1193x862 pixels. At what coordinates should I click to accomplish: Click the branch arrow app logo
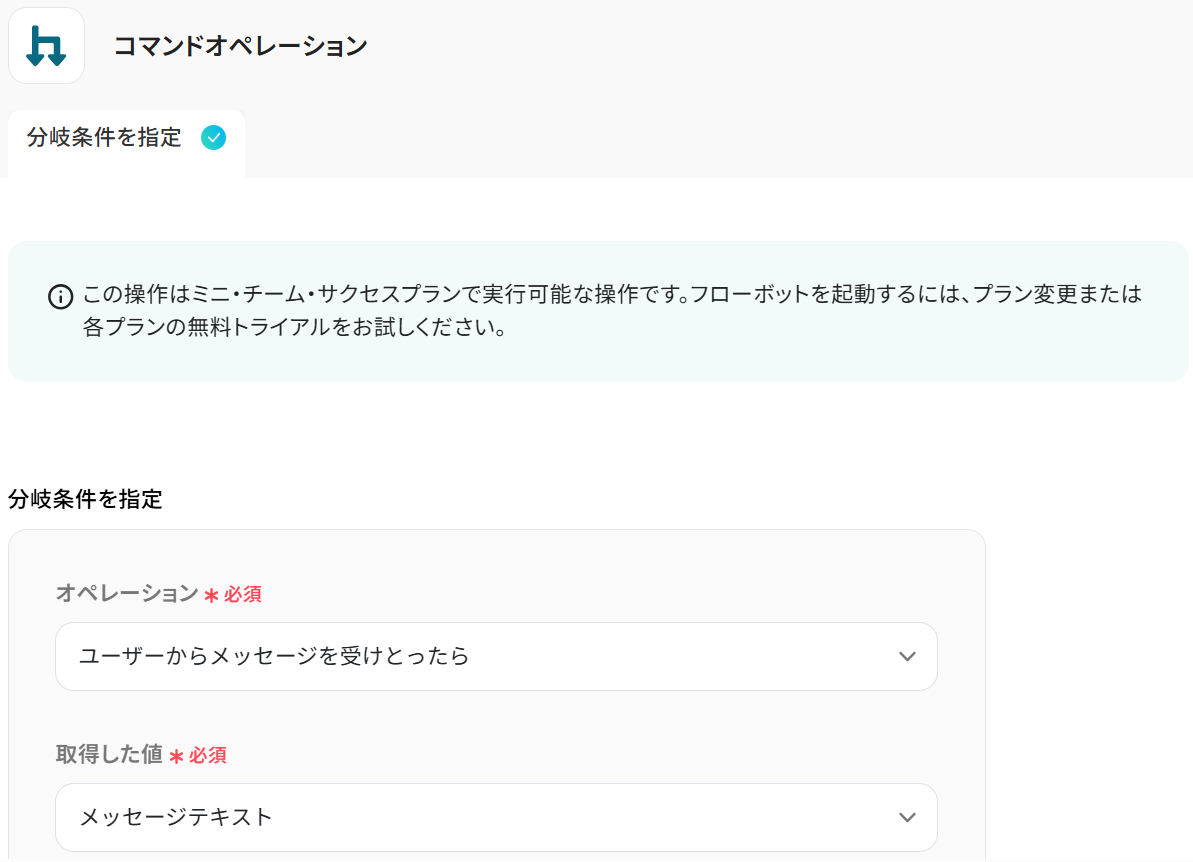tap(46, 46)
